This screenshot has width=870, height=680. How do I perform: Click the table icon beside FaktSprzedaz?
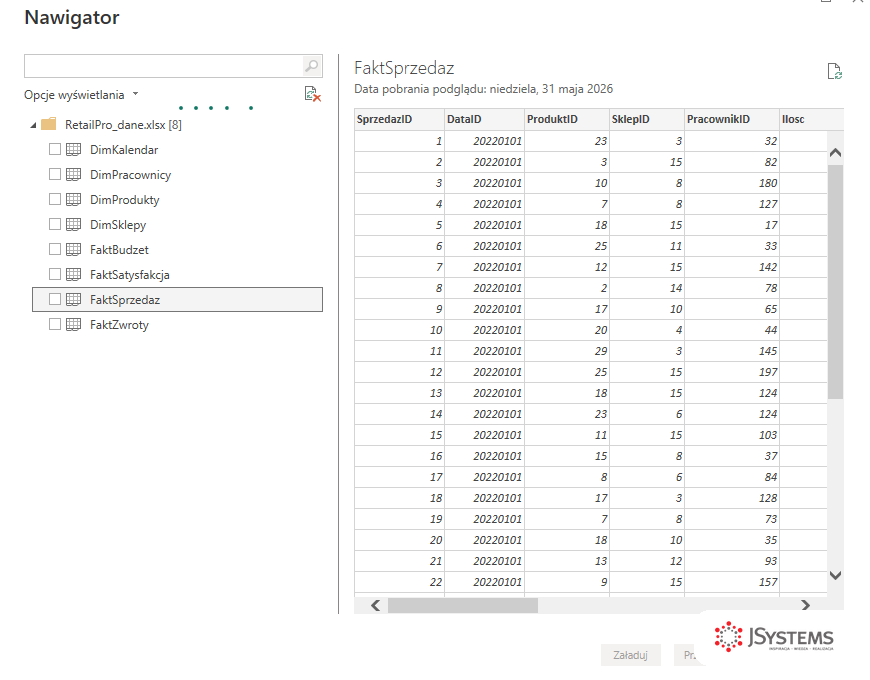pos(73,300)
